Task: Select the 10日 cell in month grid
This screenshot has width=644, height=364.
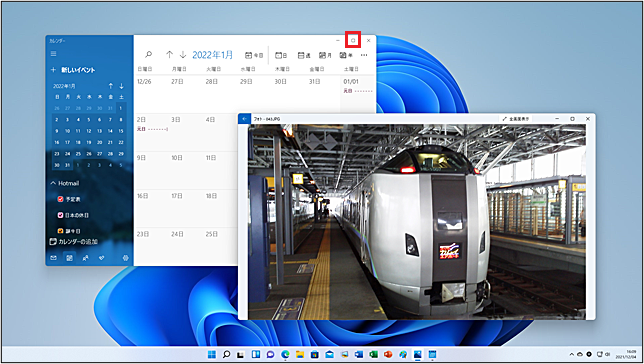Action: (x=186, y=170)
